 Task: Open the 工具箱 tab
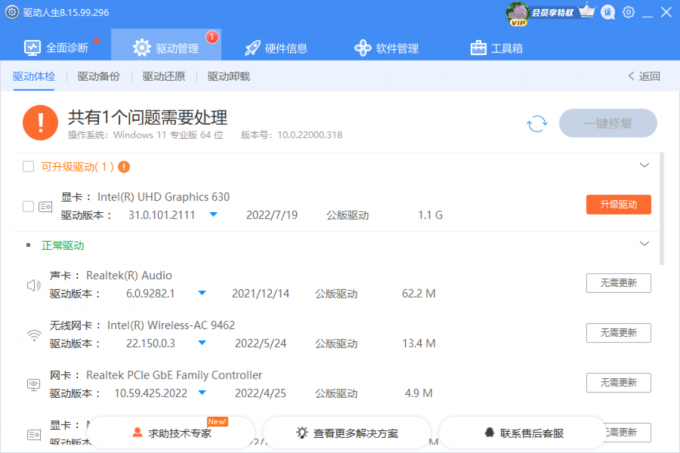(496, 48)
